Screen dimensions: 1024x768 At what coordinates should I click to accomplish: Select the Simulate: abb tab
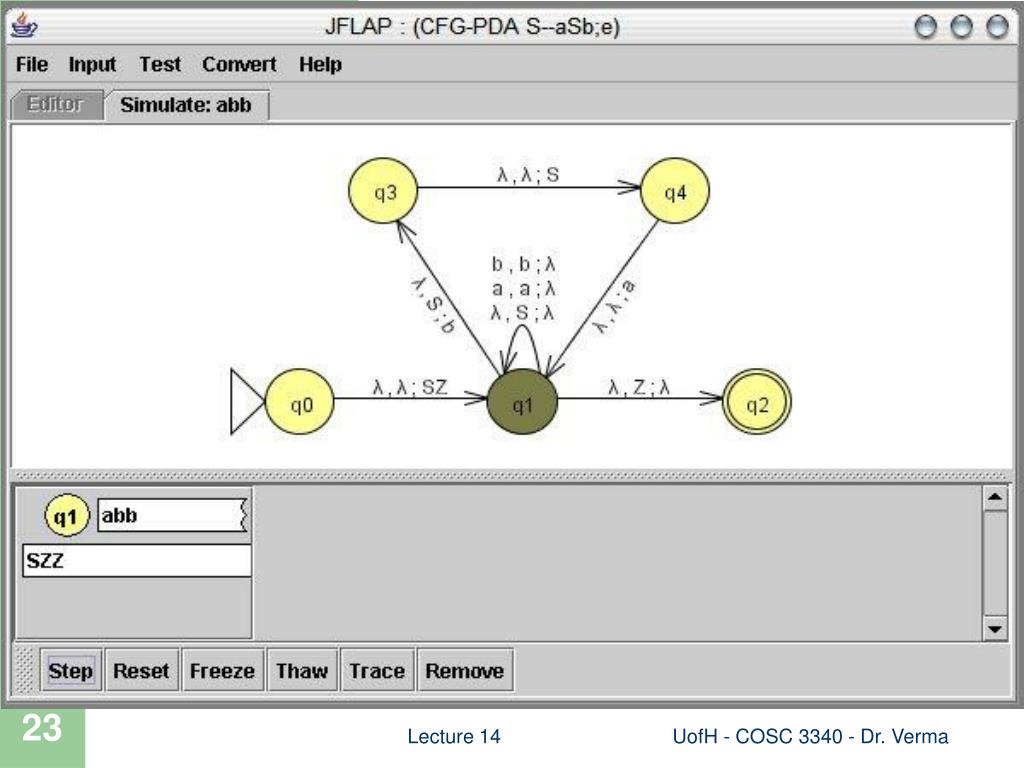[186, 105]
